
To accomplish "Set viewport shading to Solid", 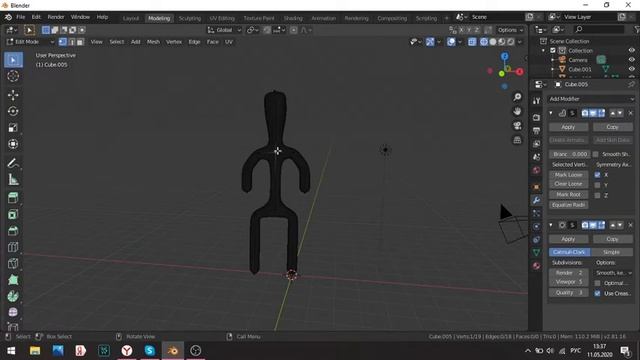I will tap(493, 42).
